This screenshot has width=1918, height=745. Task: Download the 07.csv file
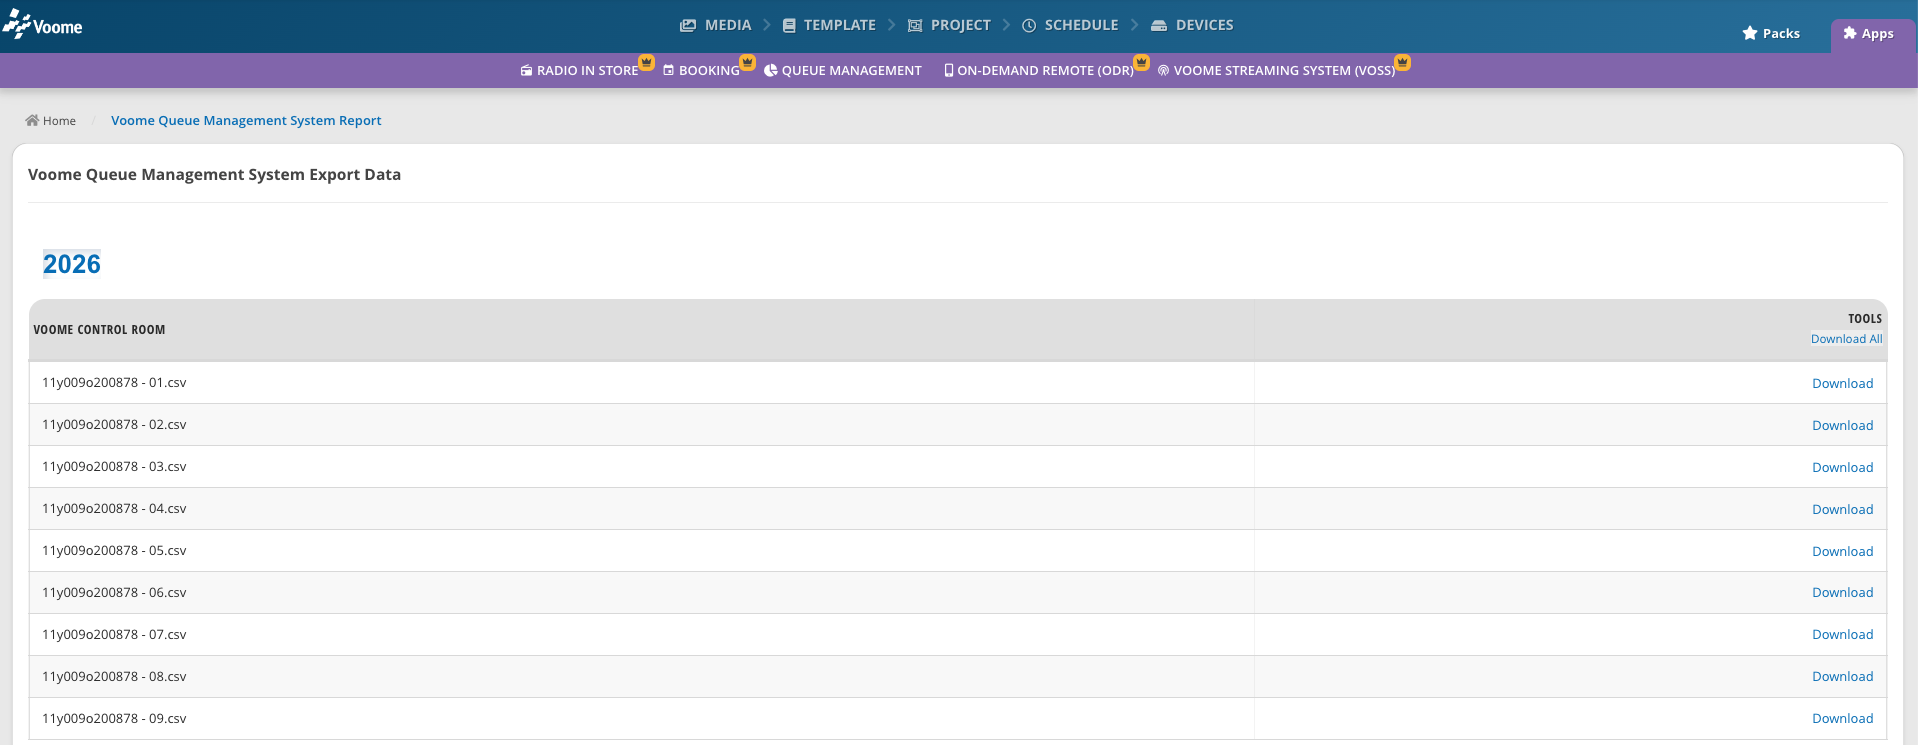click(1842, 635)
